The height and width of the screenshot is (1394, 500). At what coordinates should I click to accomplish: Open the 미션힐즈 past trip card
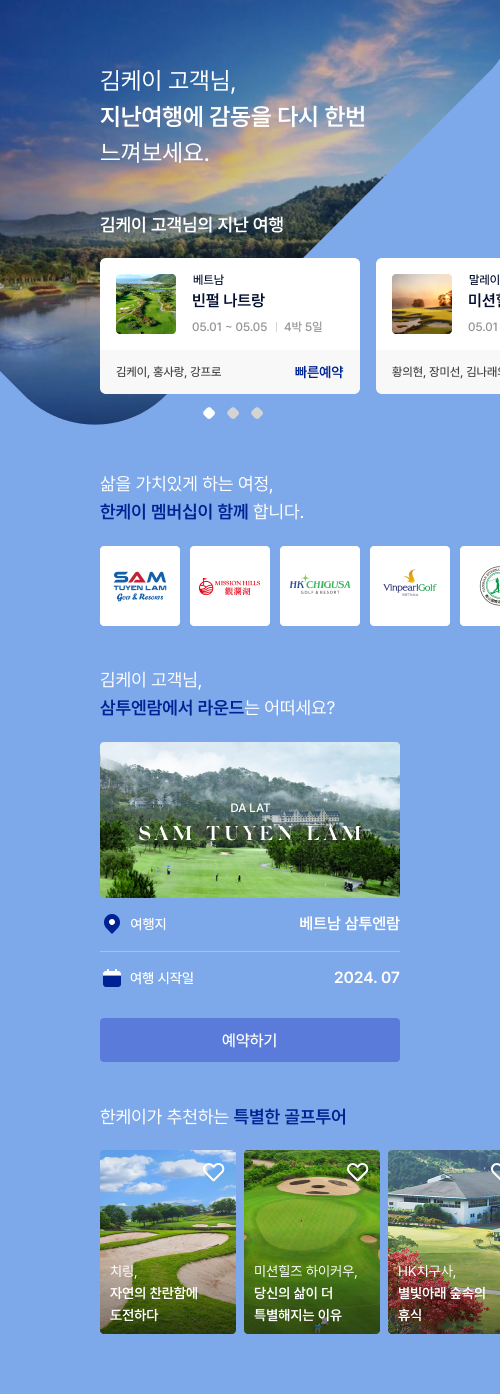[x=438, y=326]
